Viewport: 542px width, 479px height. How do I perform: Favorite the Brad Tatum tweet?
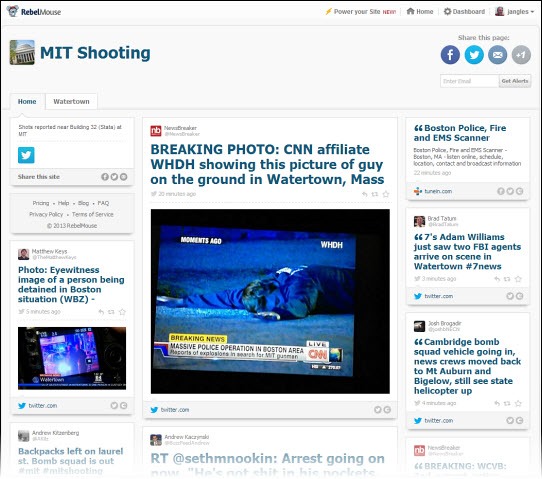tap(518, 279)
